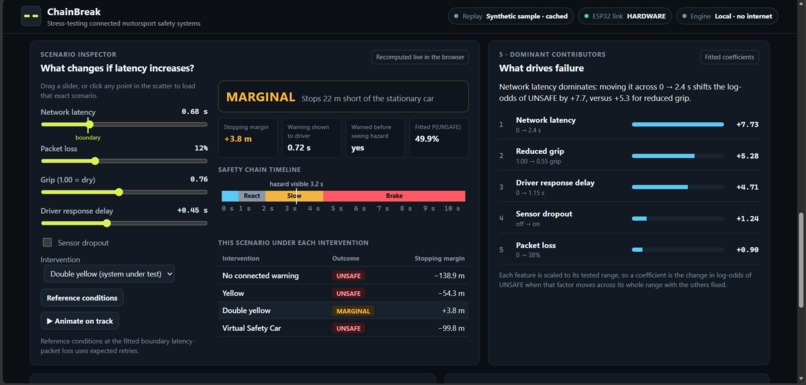This screenshot has width=806, height=385.
Task: Click the −138.9 m stopping margin value
Action: [449, 276]
